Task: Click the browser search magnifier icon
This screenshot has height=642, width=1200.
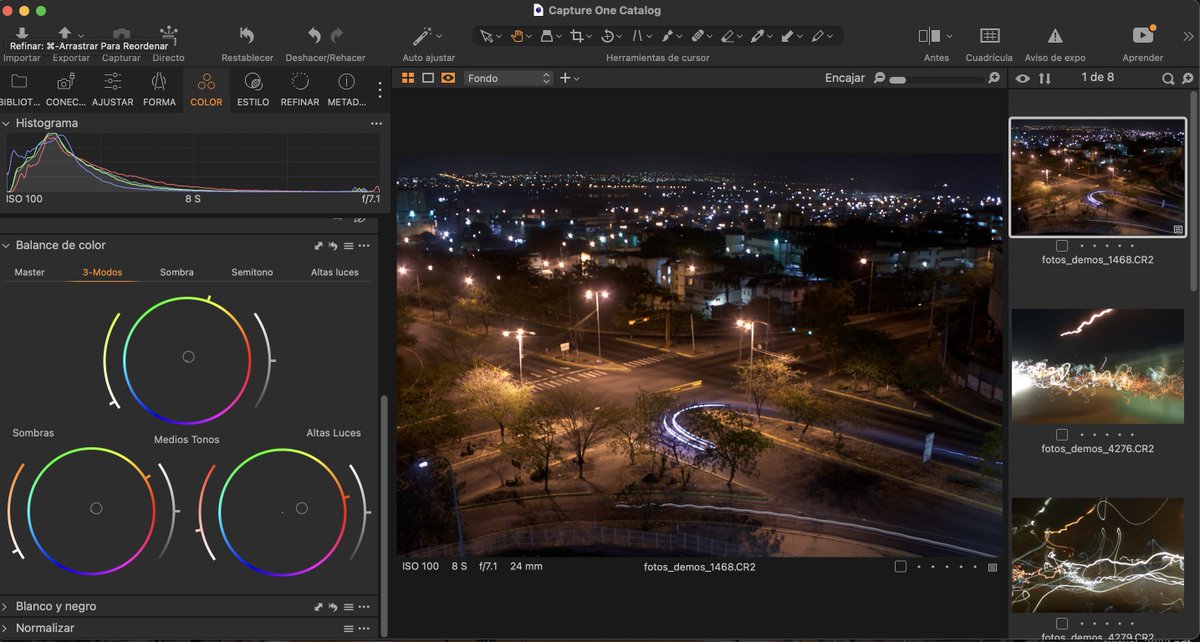Action: tap(1168, 78)
